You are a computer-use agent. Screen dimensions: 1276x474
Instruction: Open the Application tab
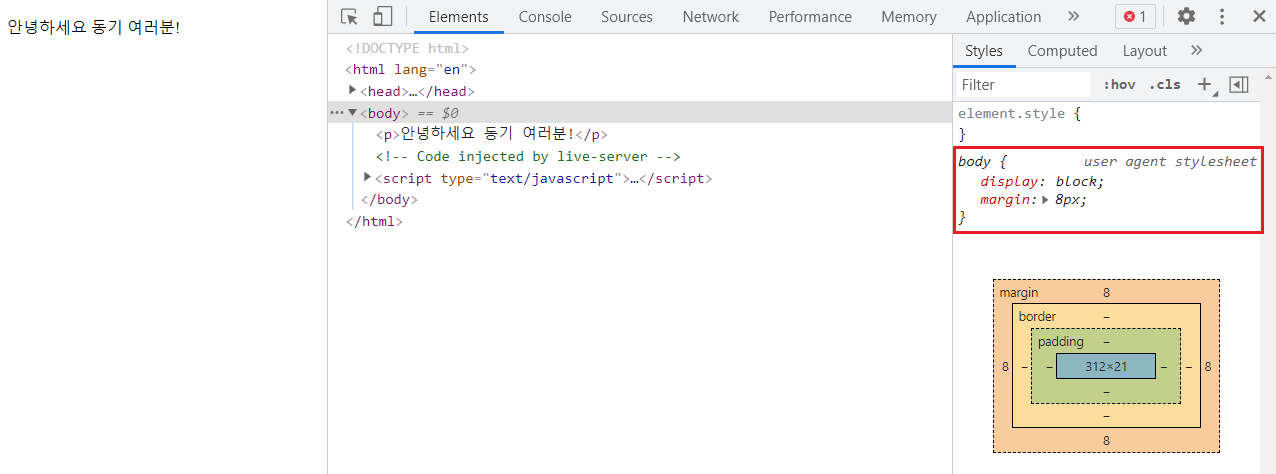tap(1003, 17)
